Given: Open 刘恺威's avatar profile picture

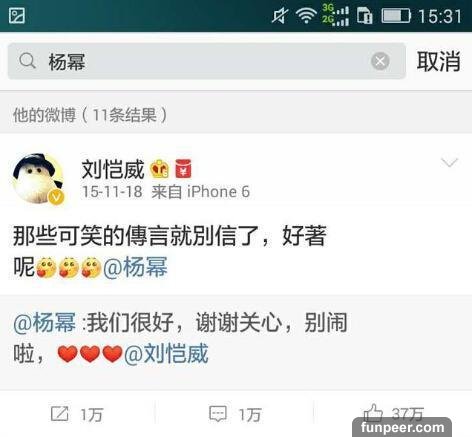Looking at the screenshot, I should click(38, 178).
